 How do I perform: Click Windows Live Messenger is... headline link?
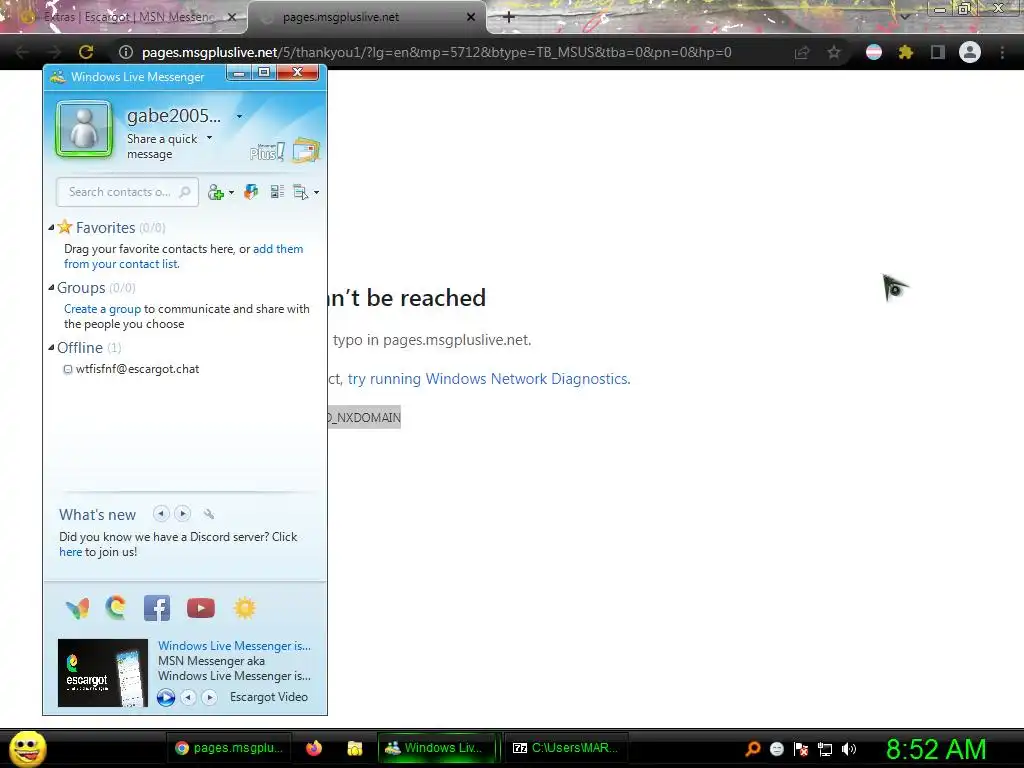pos(234,645)
